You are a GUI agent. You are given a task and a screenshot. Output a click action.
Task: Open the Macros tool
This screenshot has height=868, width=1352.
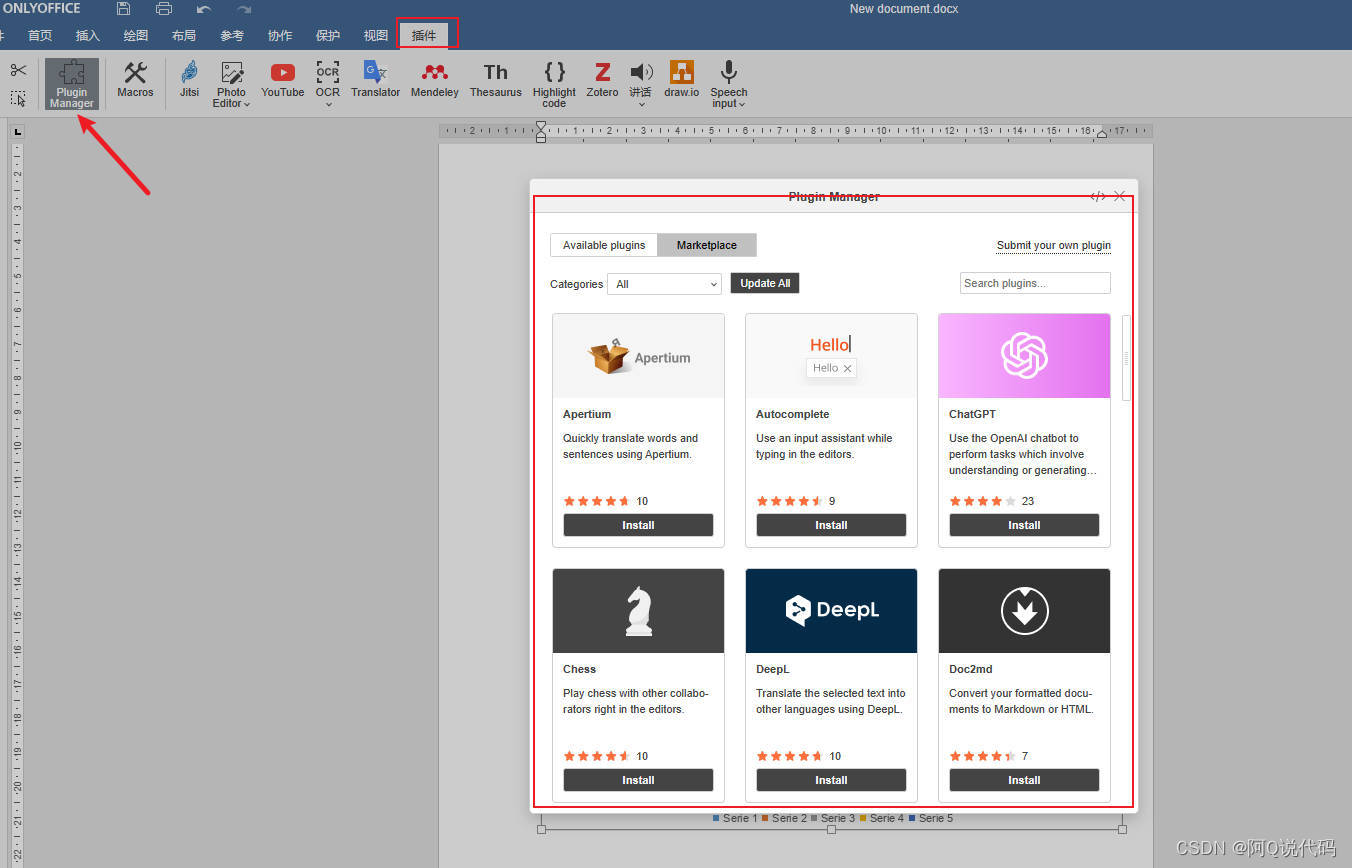[135, 80]
